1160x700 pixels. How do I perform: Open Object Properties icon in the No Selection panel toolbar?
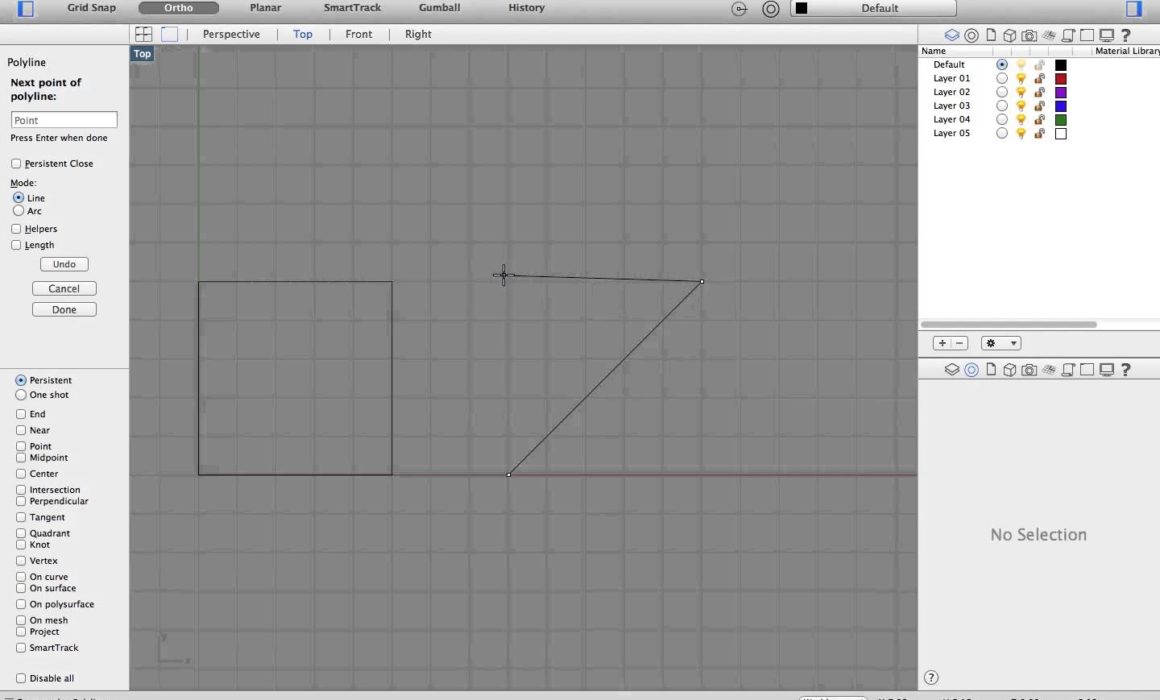971,369
